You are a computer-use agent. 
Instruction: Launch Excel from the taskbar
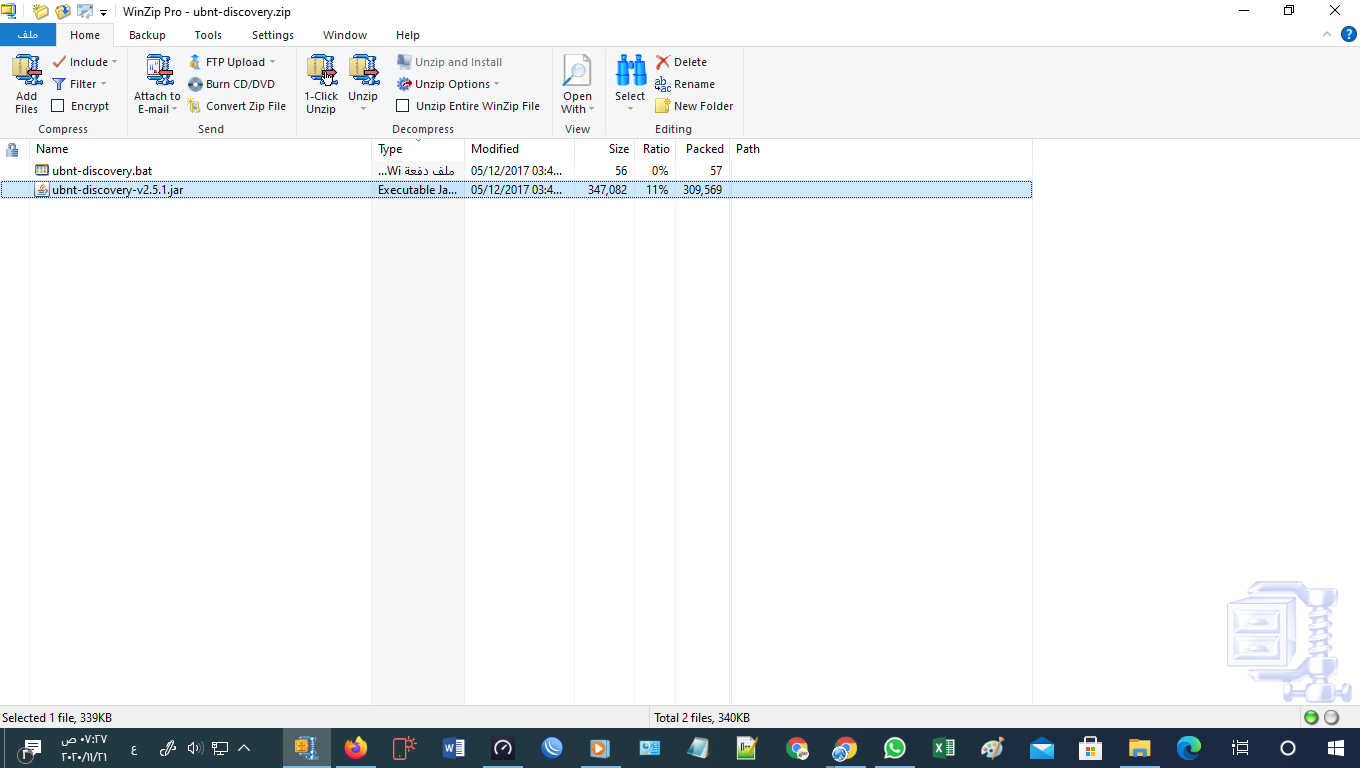tap(943, 748)
